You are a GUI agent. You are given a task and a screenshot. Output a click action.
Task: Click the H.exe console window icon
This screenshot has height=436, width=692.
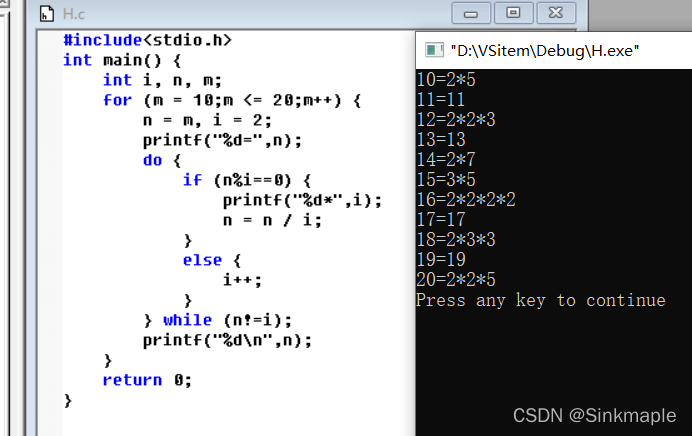(x=434, y=50)
